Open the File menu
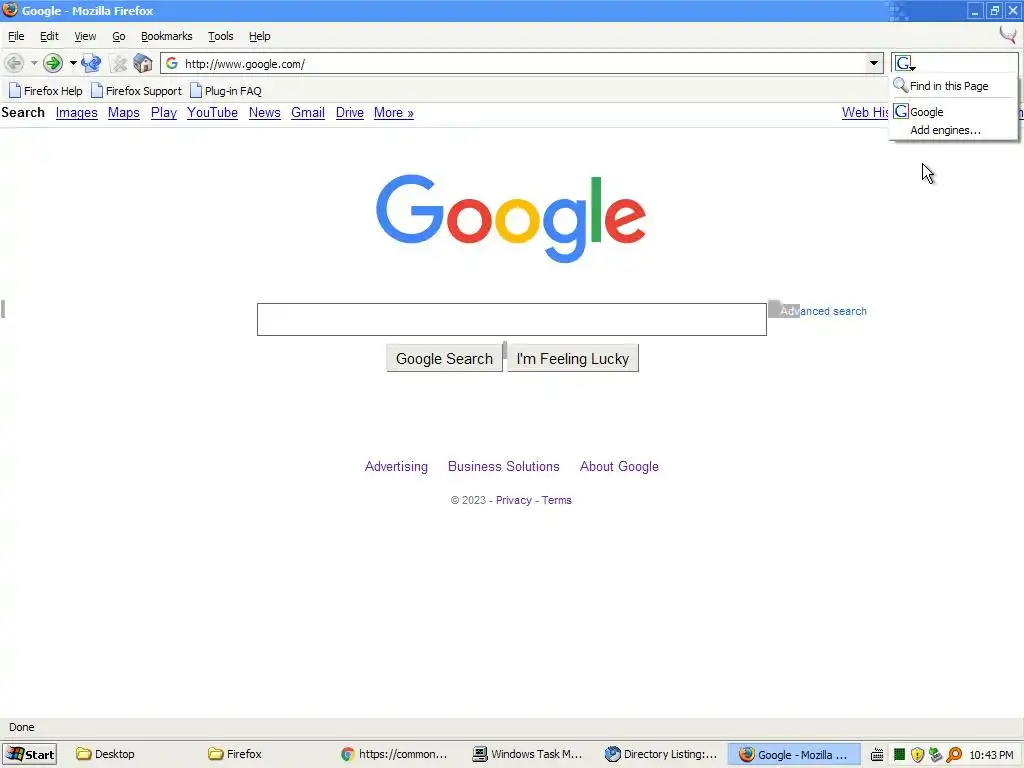Screen dimensions: 1024x768 click(16, 36)
